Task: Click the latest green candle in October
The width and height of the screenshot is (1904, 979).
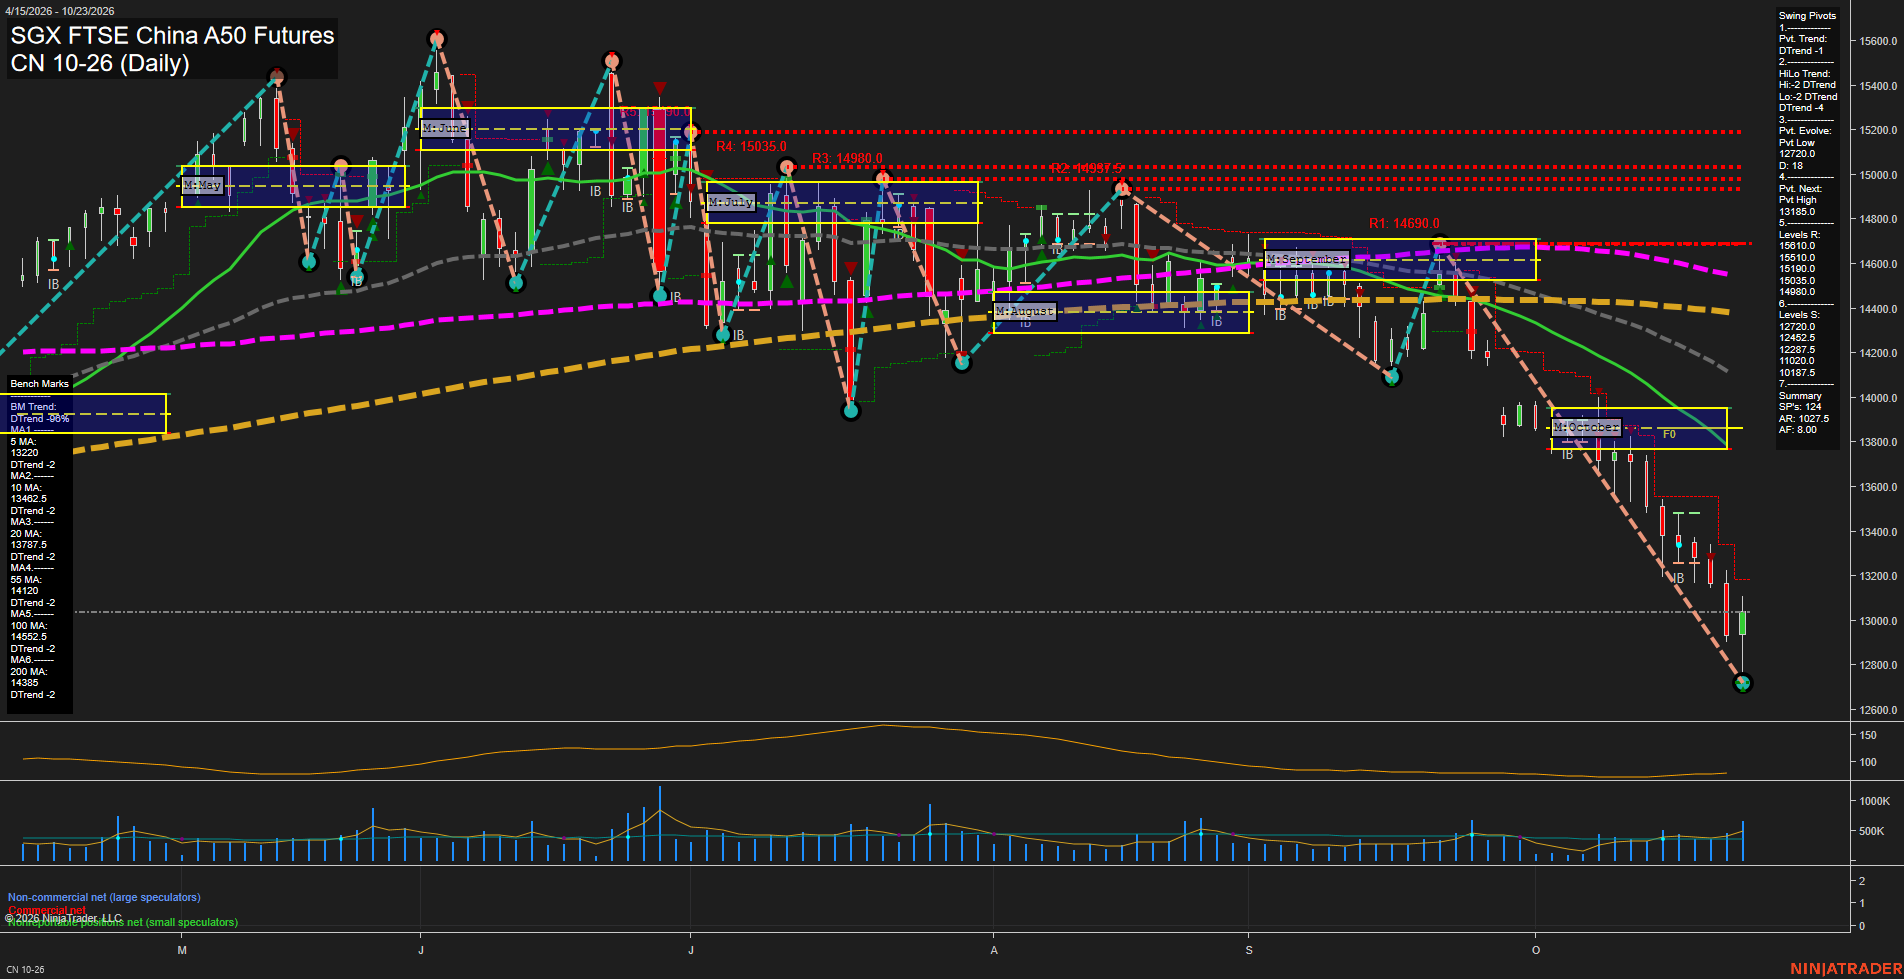Action: [1743, 623]
